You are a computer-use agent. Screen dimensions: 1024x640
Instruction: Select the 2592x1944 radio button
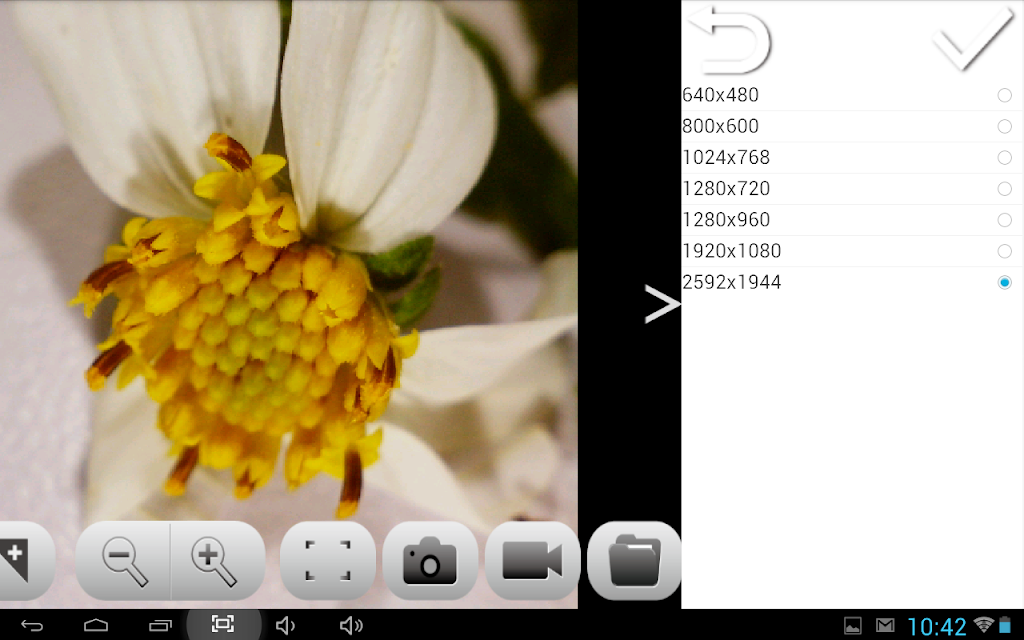[x=1004, y=282]
